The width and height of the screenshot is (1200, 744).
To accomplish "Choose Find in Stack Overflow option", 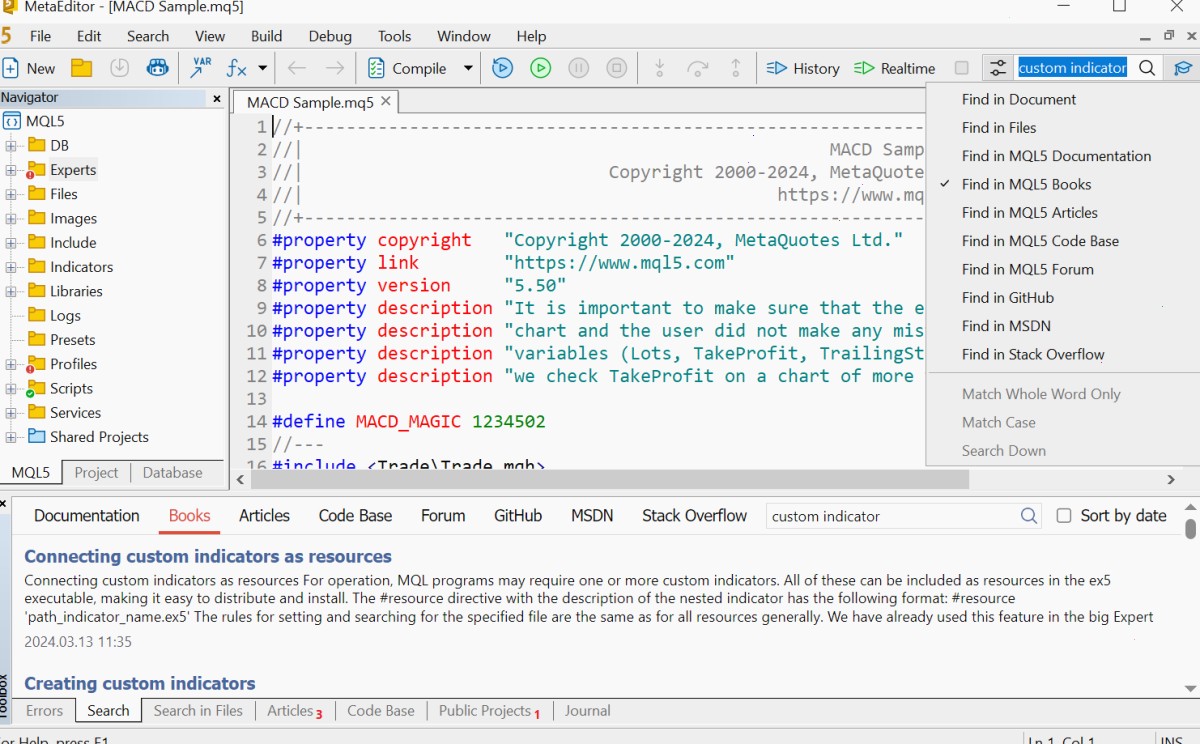I will 1033,354.
